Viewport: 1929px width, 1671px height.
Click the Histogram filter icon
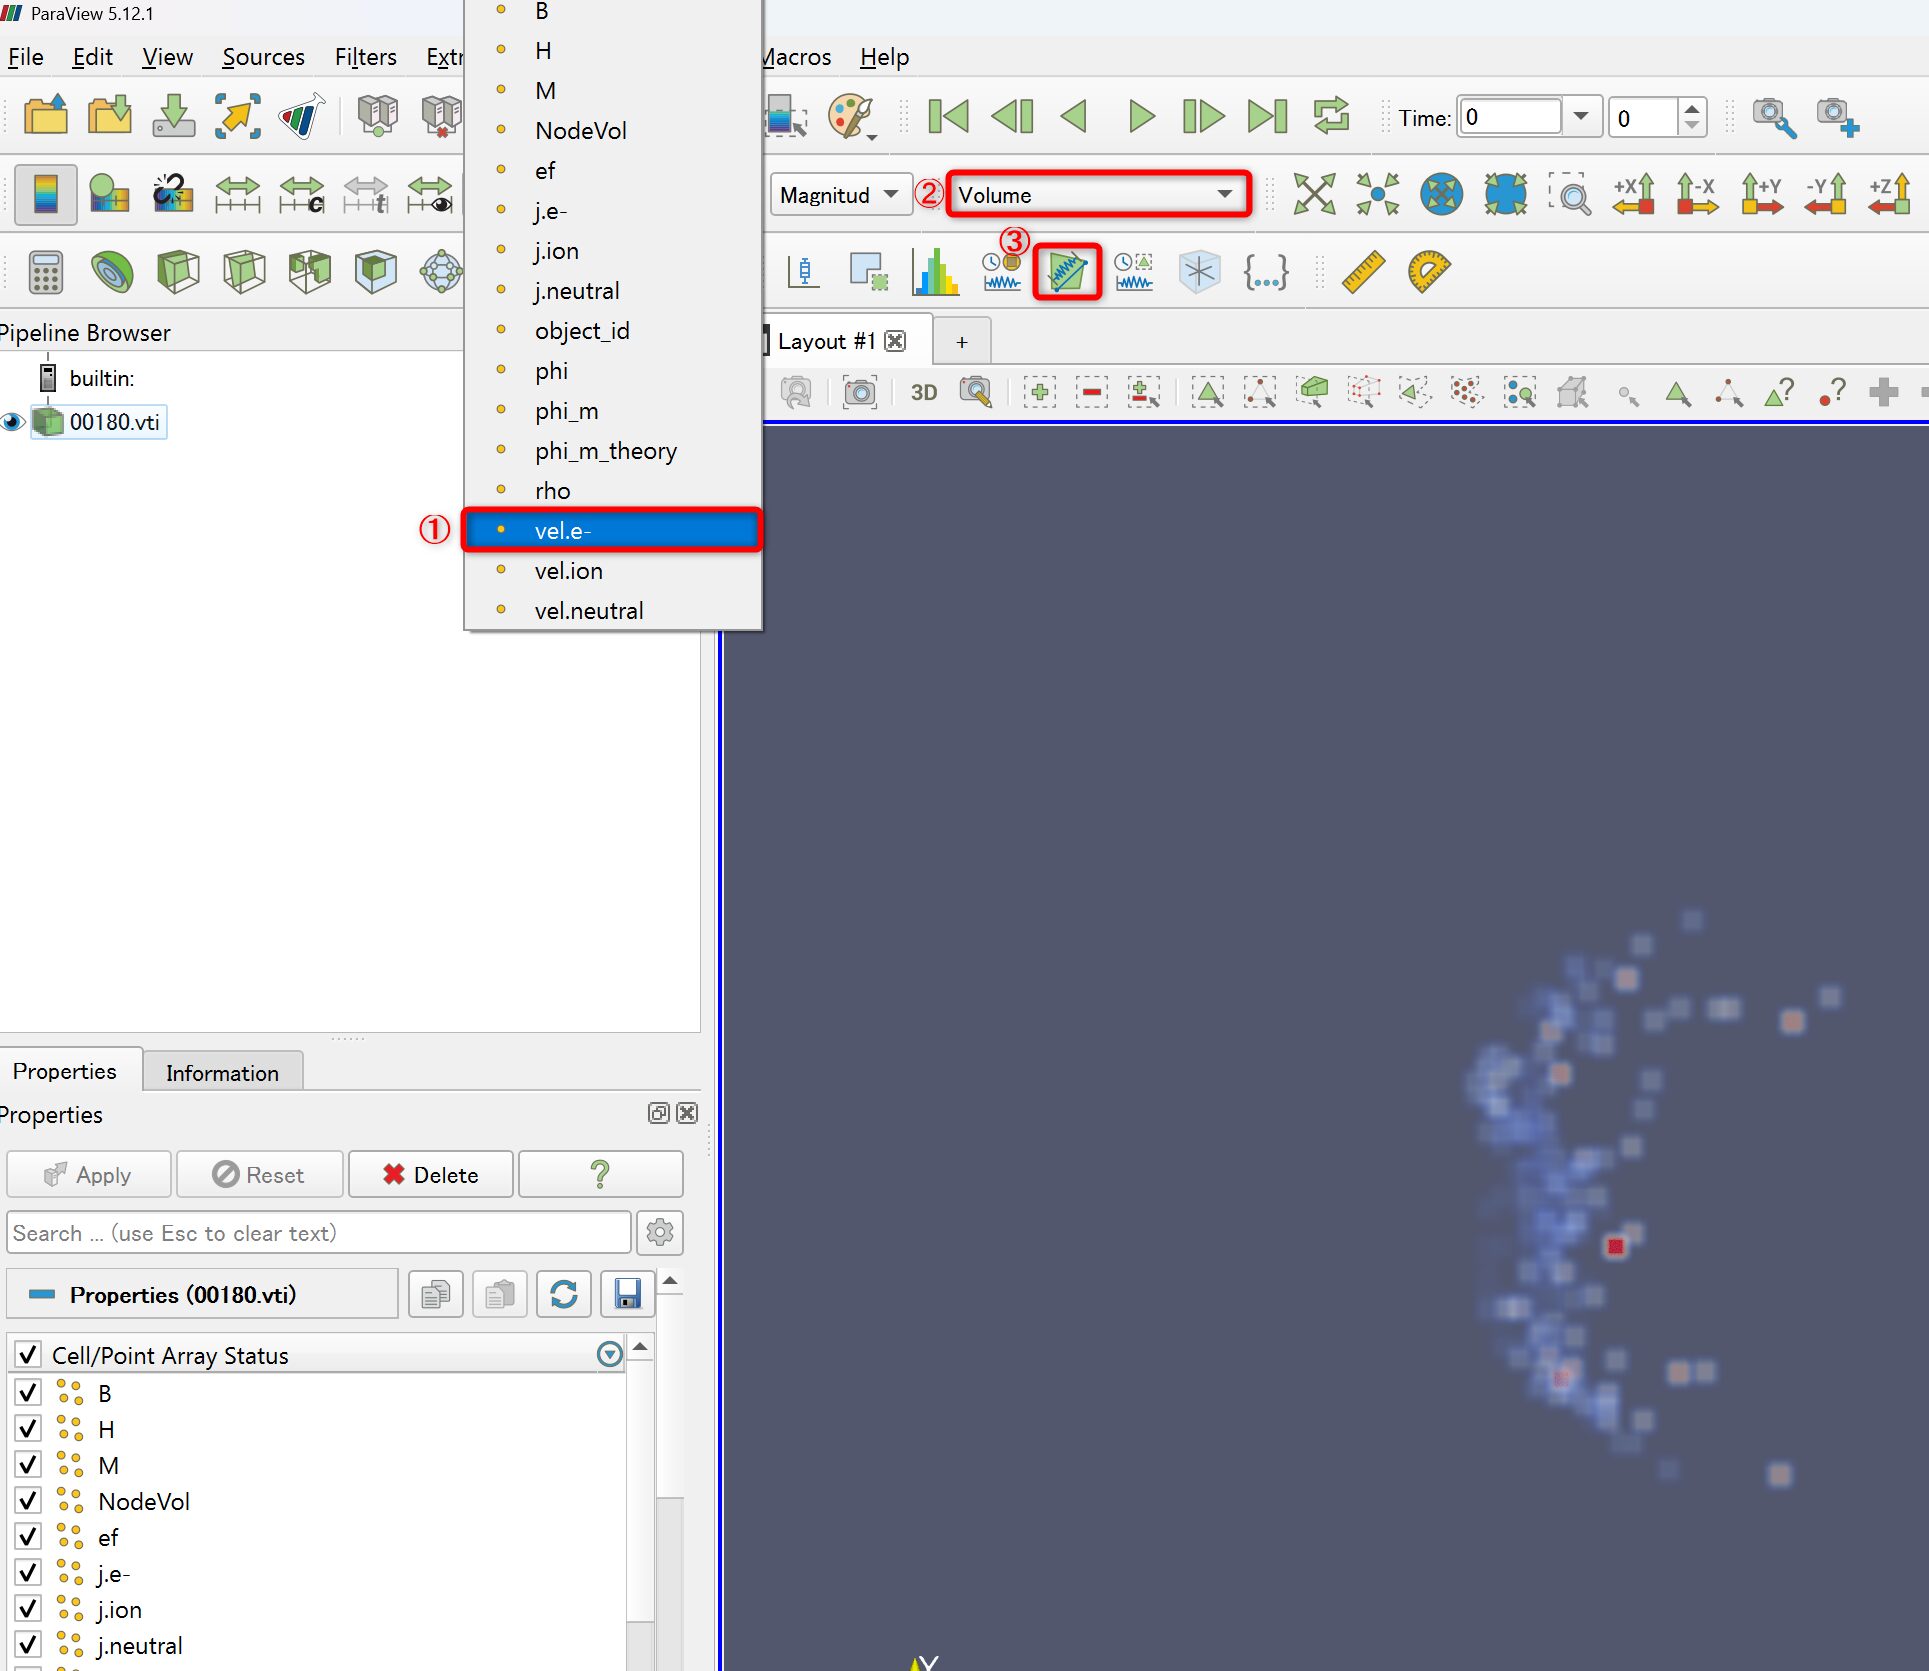coord(935,272)
